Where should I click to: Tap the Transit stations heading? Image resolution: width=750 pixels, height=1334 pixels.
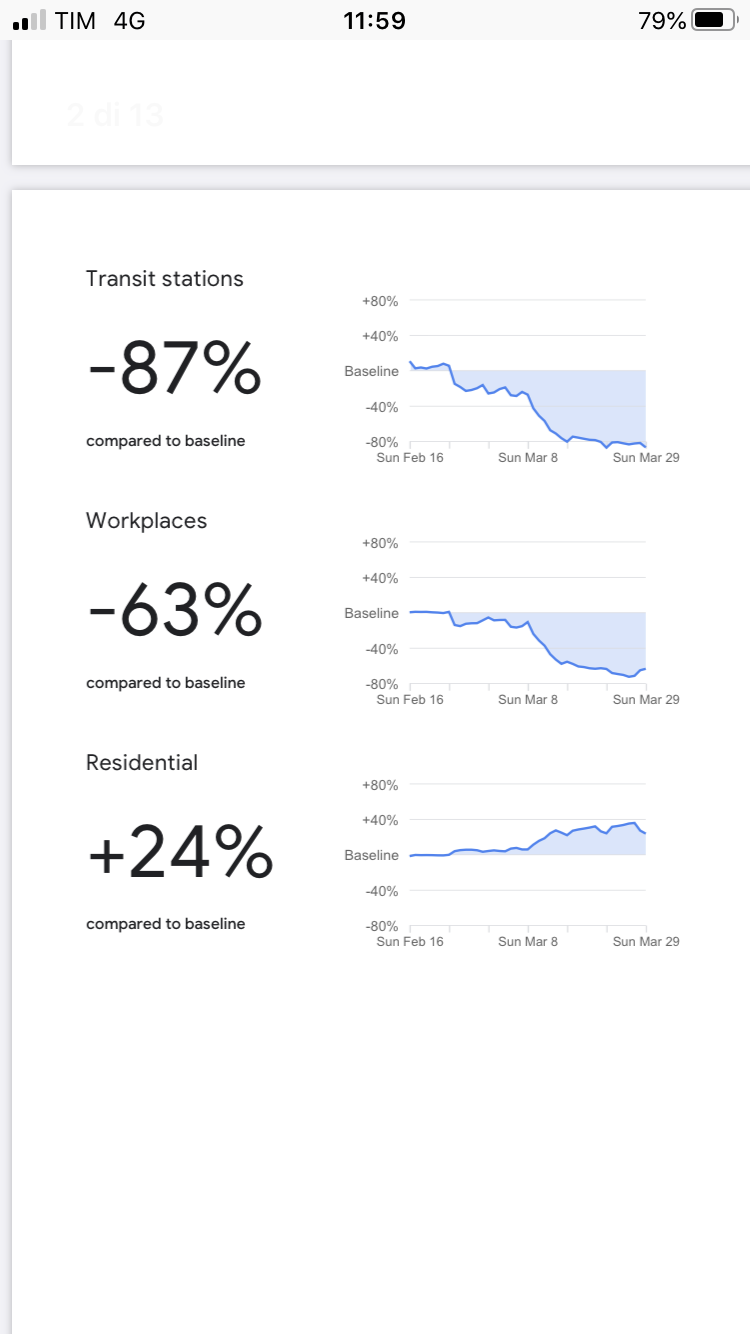click(164, 279)
